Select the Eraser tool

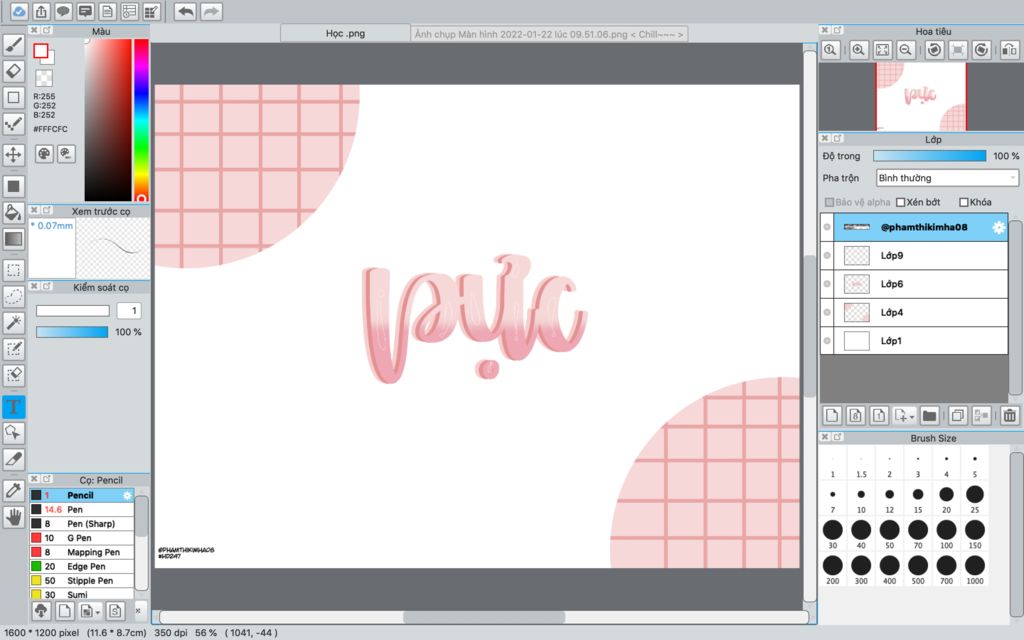pyautogui.click(x=13, y=71)
